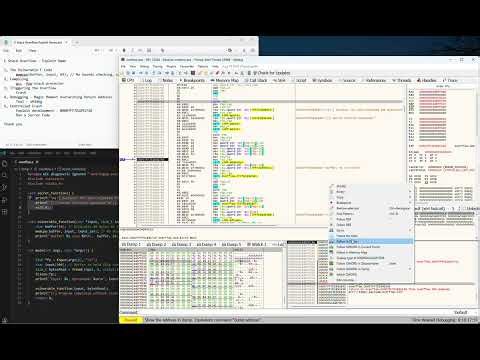Switch to the Breakpoints tab
This screenshot has height=360, width=480.
[x=192, y=80]
